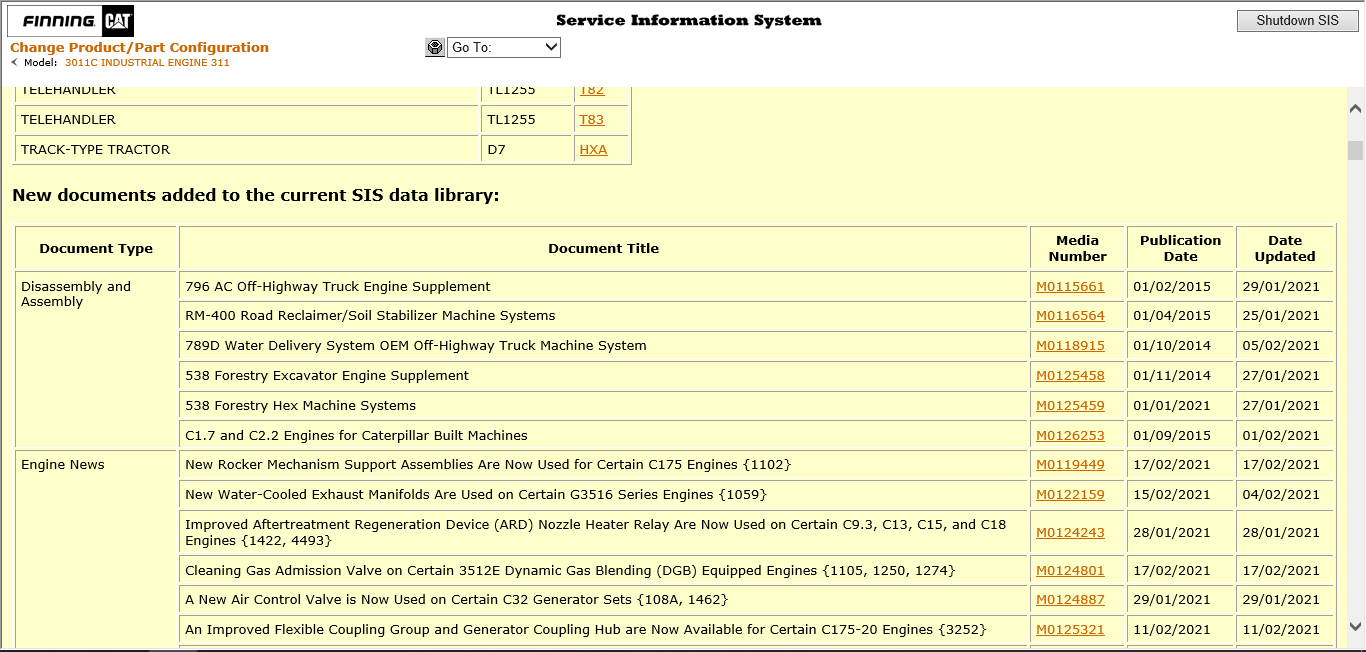The height and width of the screenshot is (652, 1366).
Task: Click the wheel icon beside the Go To dropdown
Action: tap(434, 47)
